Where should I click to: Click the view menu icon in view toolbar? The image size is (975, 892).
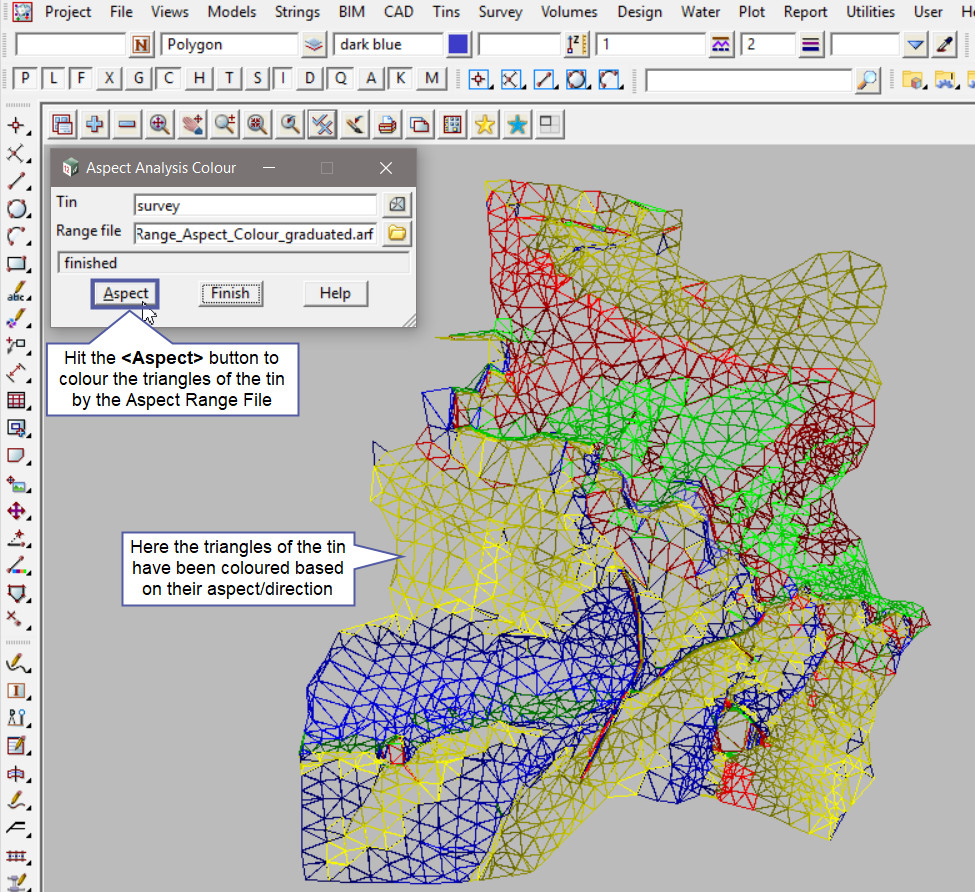(x=63, y=125)
